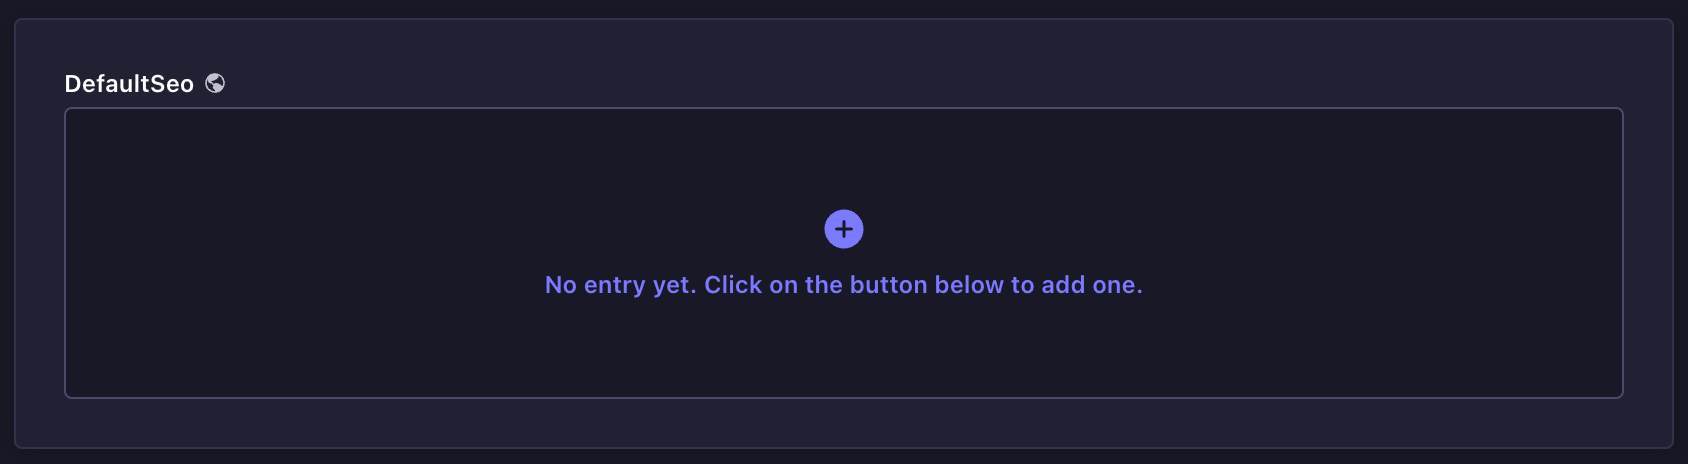
Task: Select the DefaultSeo field label
Action: coord(129,84)
